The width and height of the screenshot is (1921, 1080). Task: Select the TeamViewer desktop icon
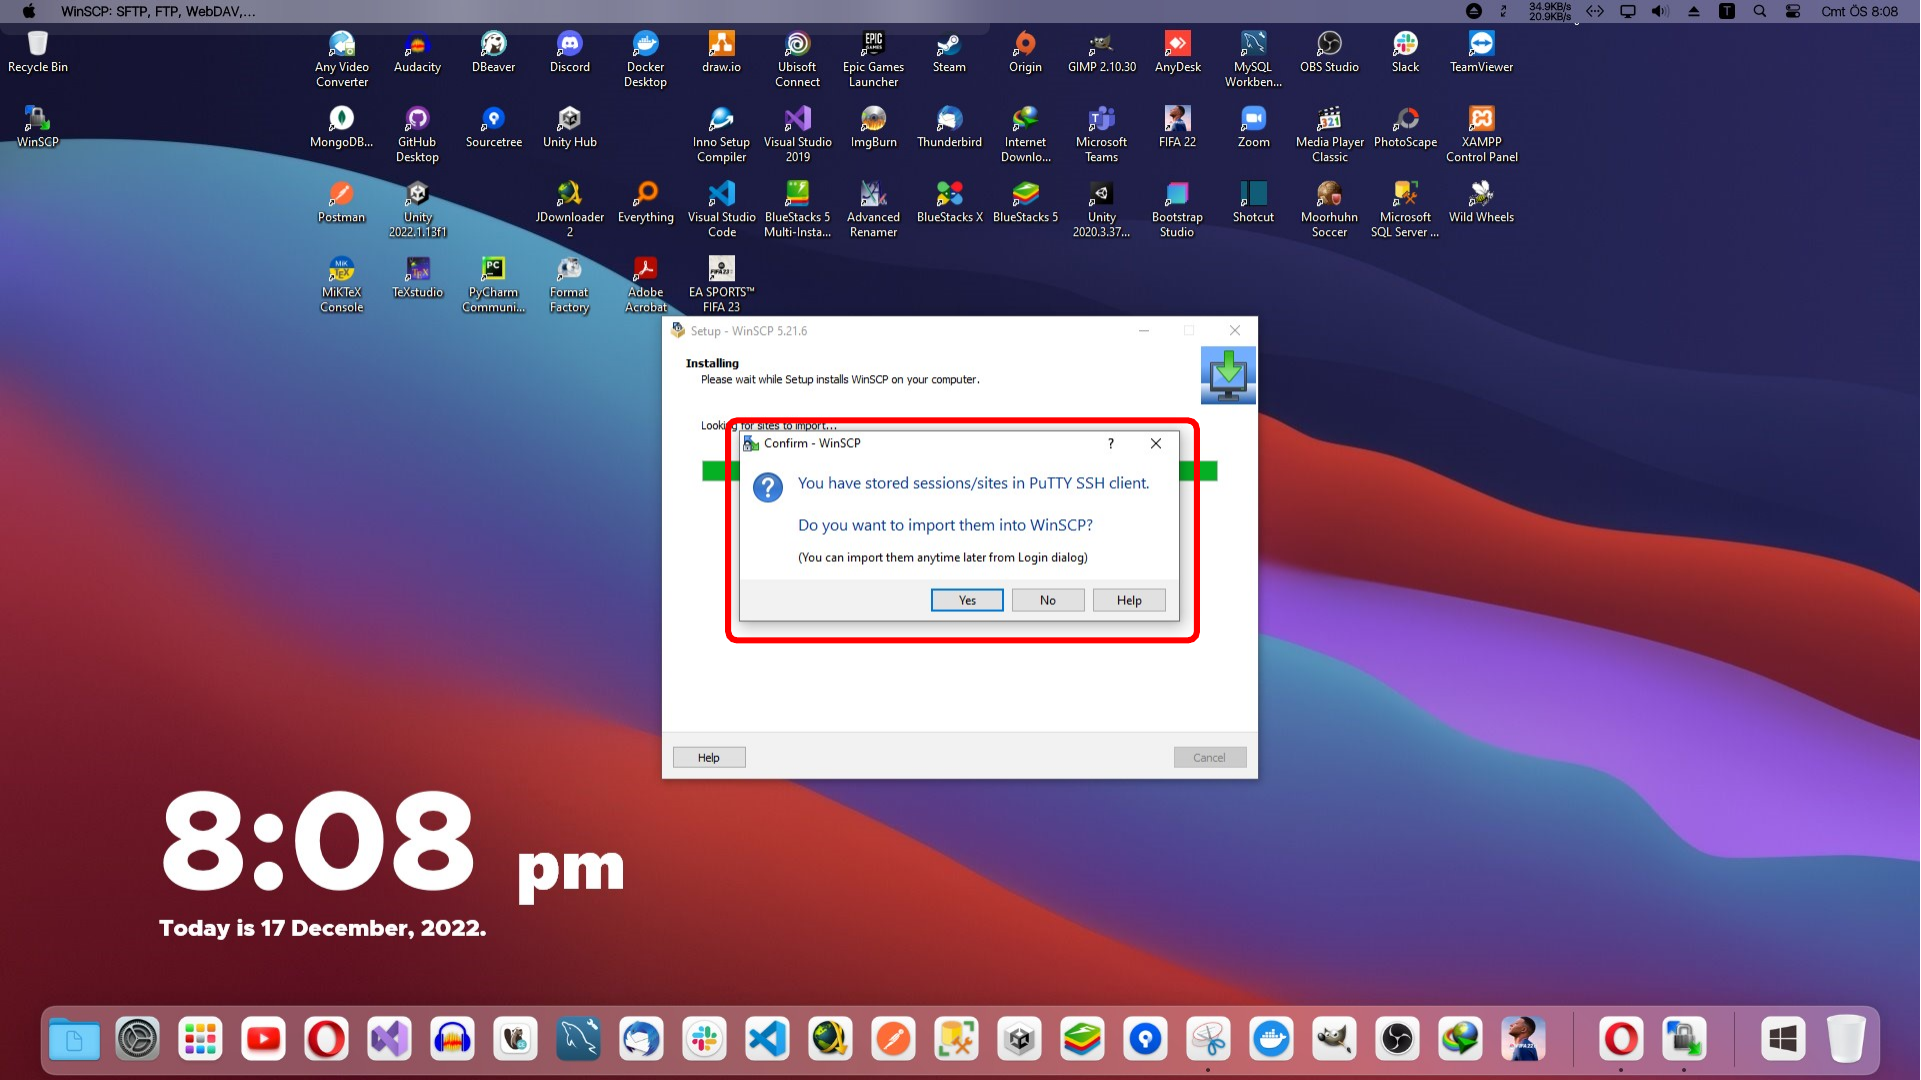[x=1482, y=52]
